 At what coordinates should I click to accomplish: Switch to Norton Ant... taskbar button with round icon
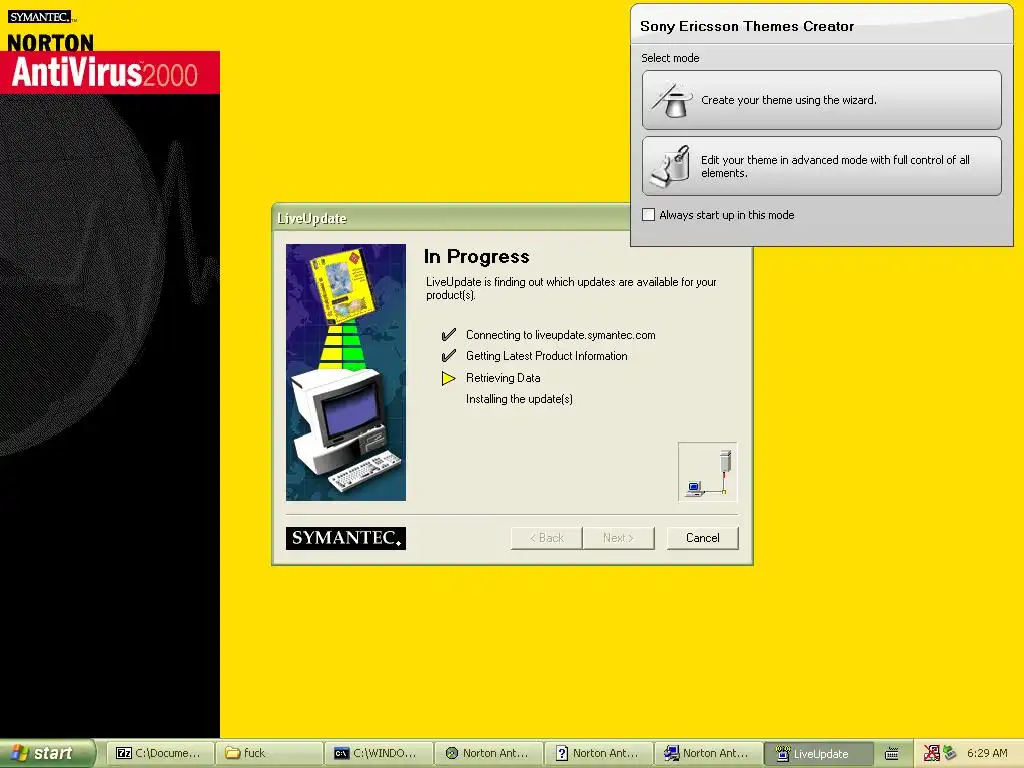tap(489, 754)
